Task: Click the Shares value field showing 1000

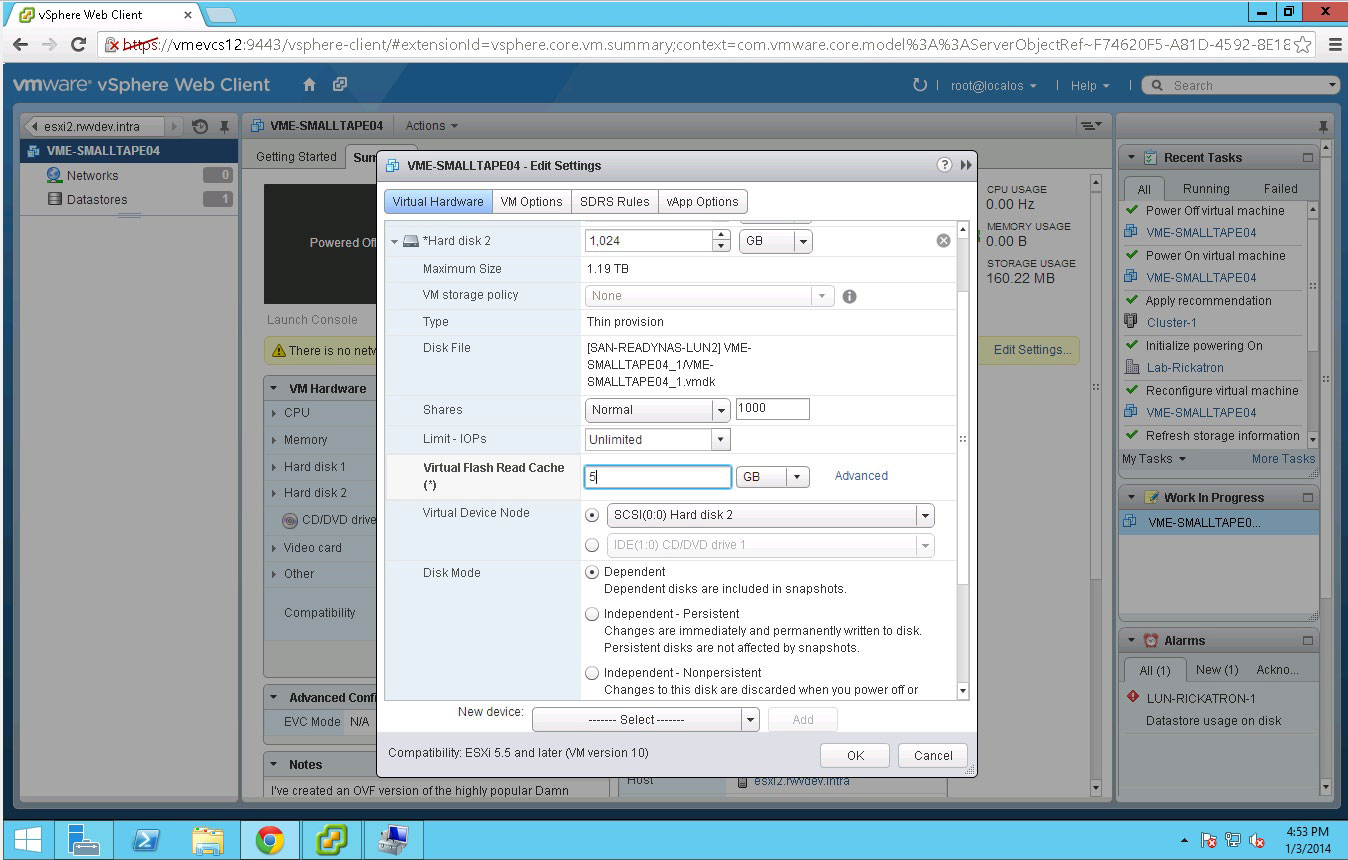Action: point(772,409)
